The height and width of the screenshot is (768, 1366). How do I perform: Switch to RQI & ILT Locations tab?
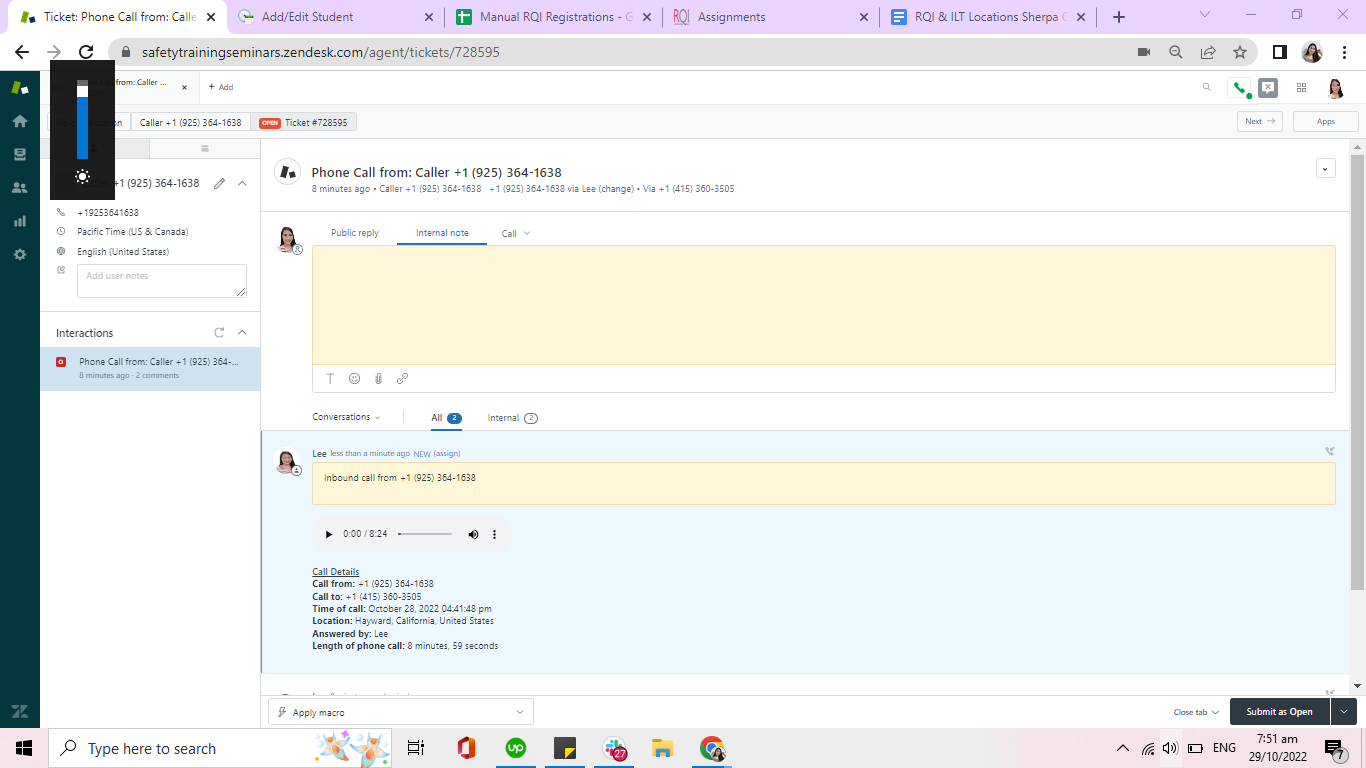pos(989,17)
